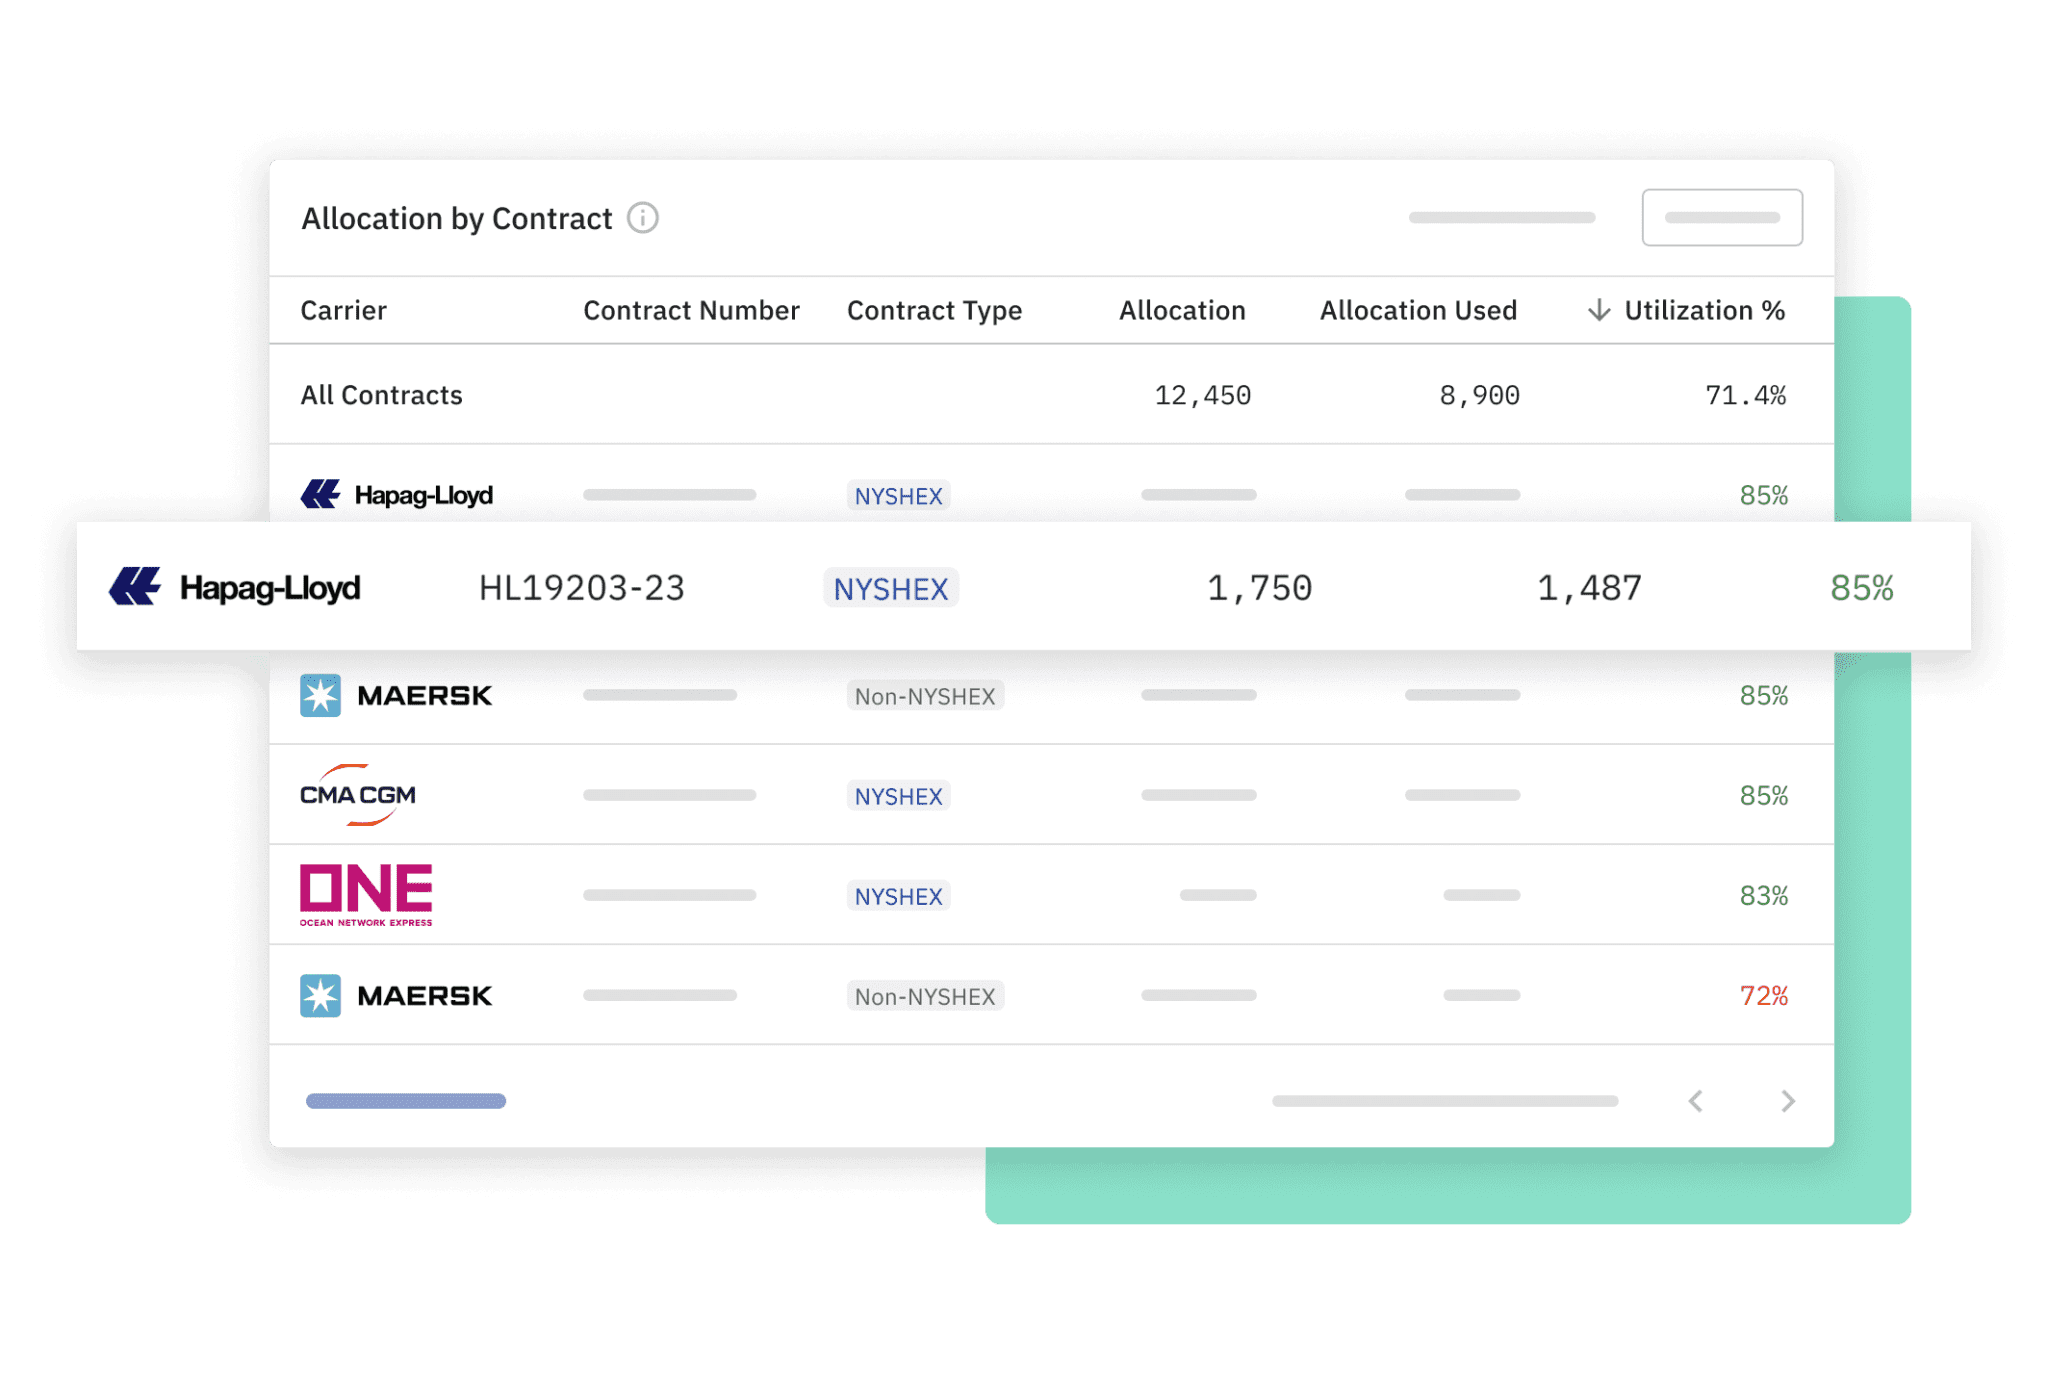
Task: Click the CMA CGM carrier logo
Action: click(x=358, y=795)
